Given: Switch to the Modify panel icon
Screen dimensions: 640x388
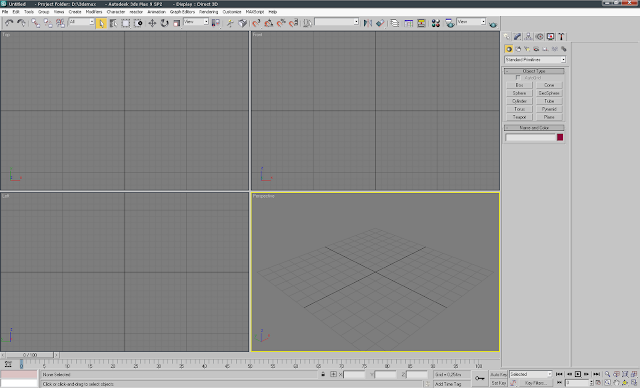Looking at the screenshot, I should (x=517, y=37).
